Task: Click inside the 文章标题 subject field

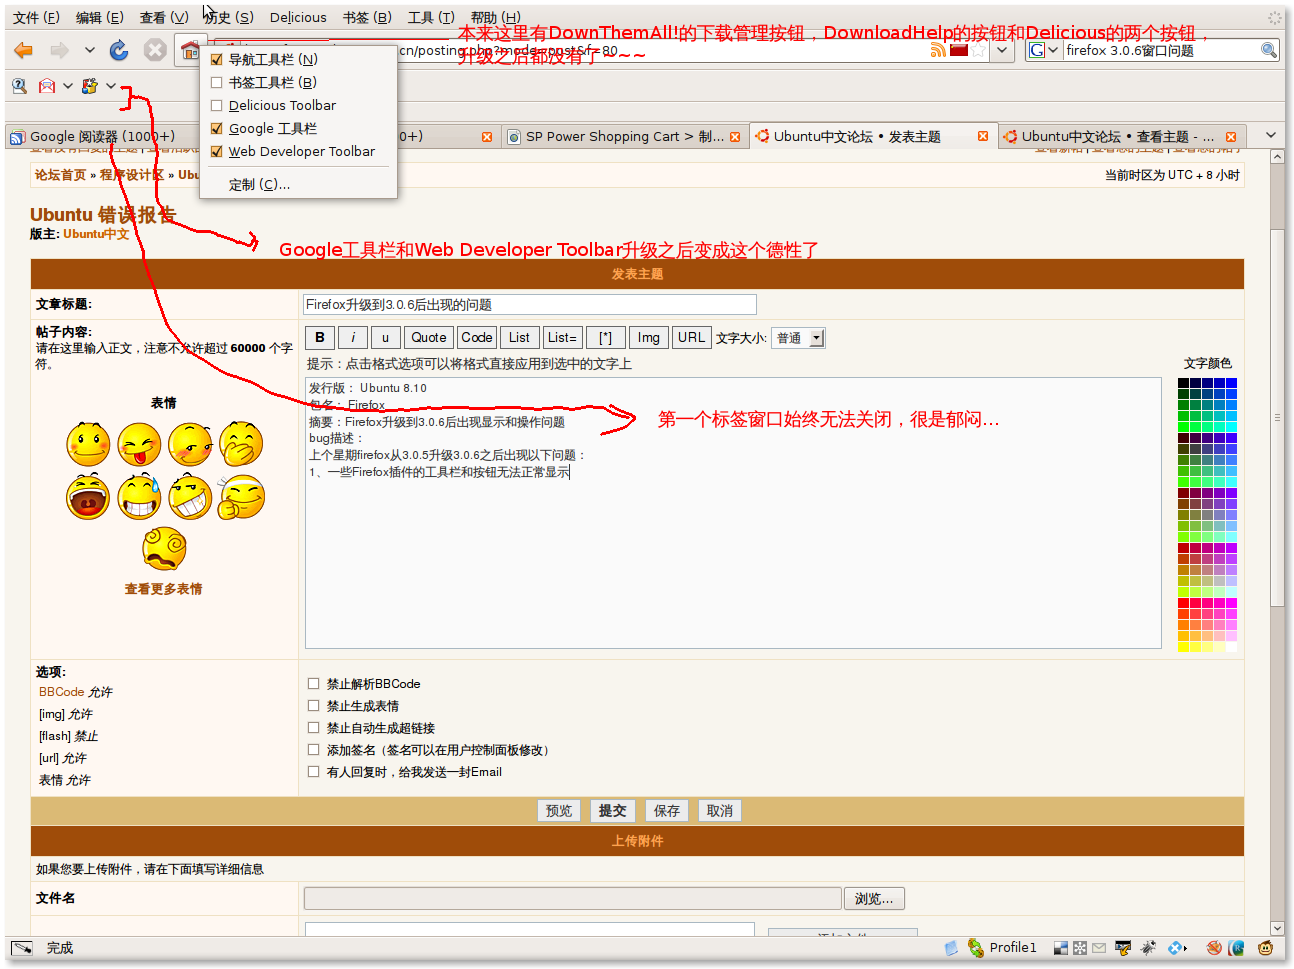Action: click(529, 305)
